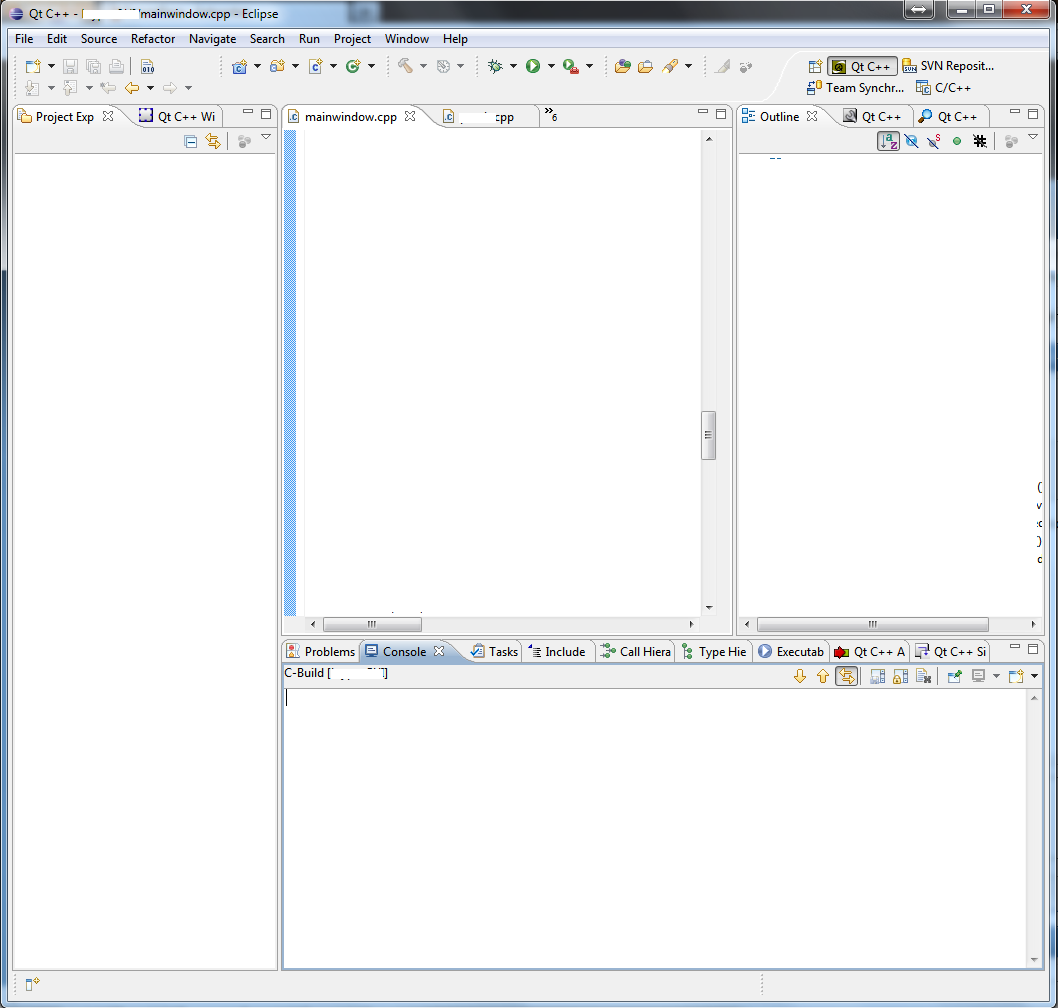Open Outline View Menu triangle
The width and height of the screenshot is (1058, 1008).
click(1032, 137)
